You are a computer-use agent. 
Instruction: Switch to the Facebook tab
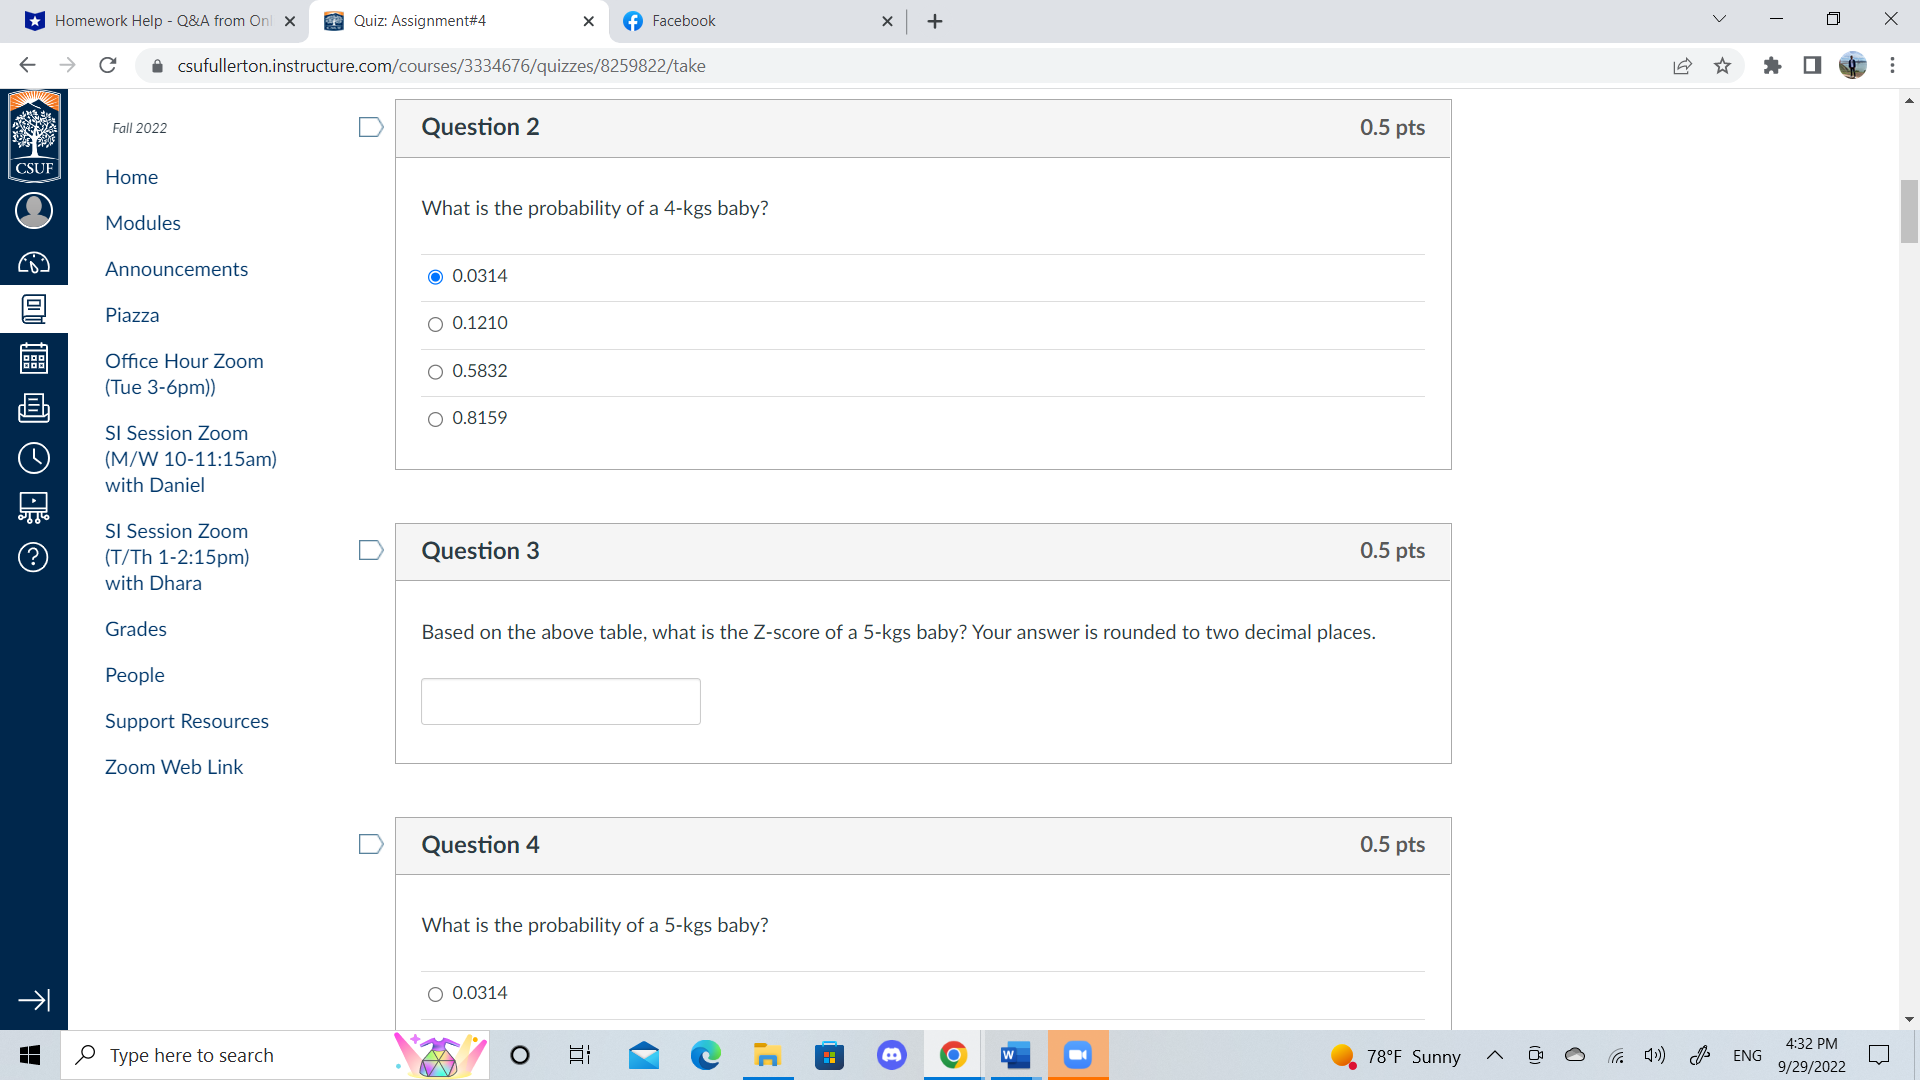tap(740, 20)
